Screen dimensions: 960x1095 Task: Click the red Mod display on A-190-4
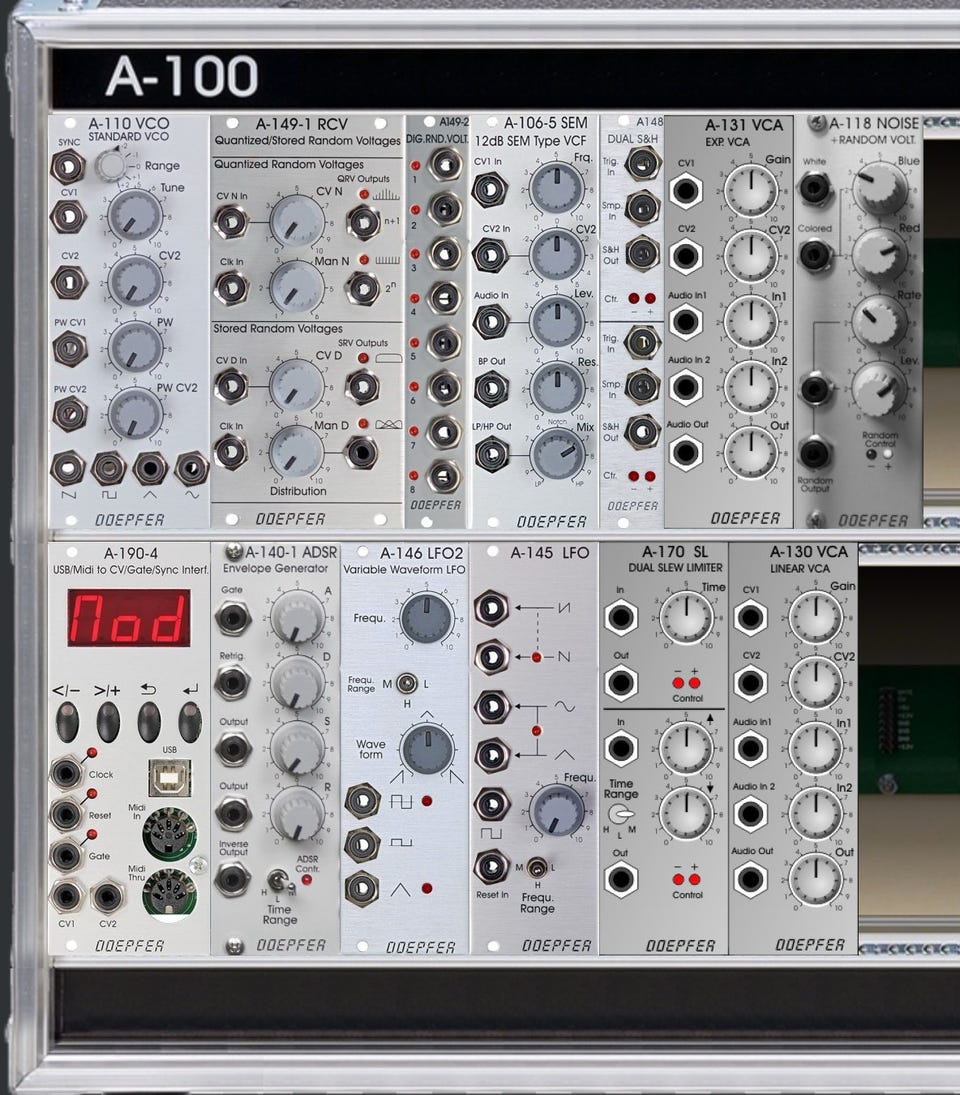tap(128, 618)
